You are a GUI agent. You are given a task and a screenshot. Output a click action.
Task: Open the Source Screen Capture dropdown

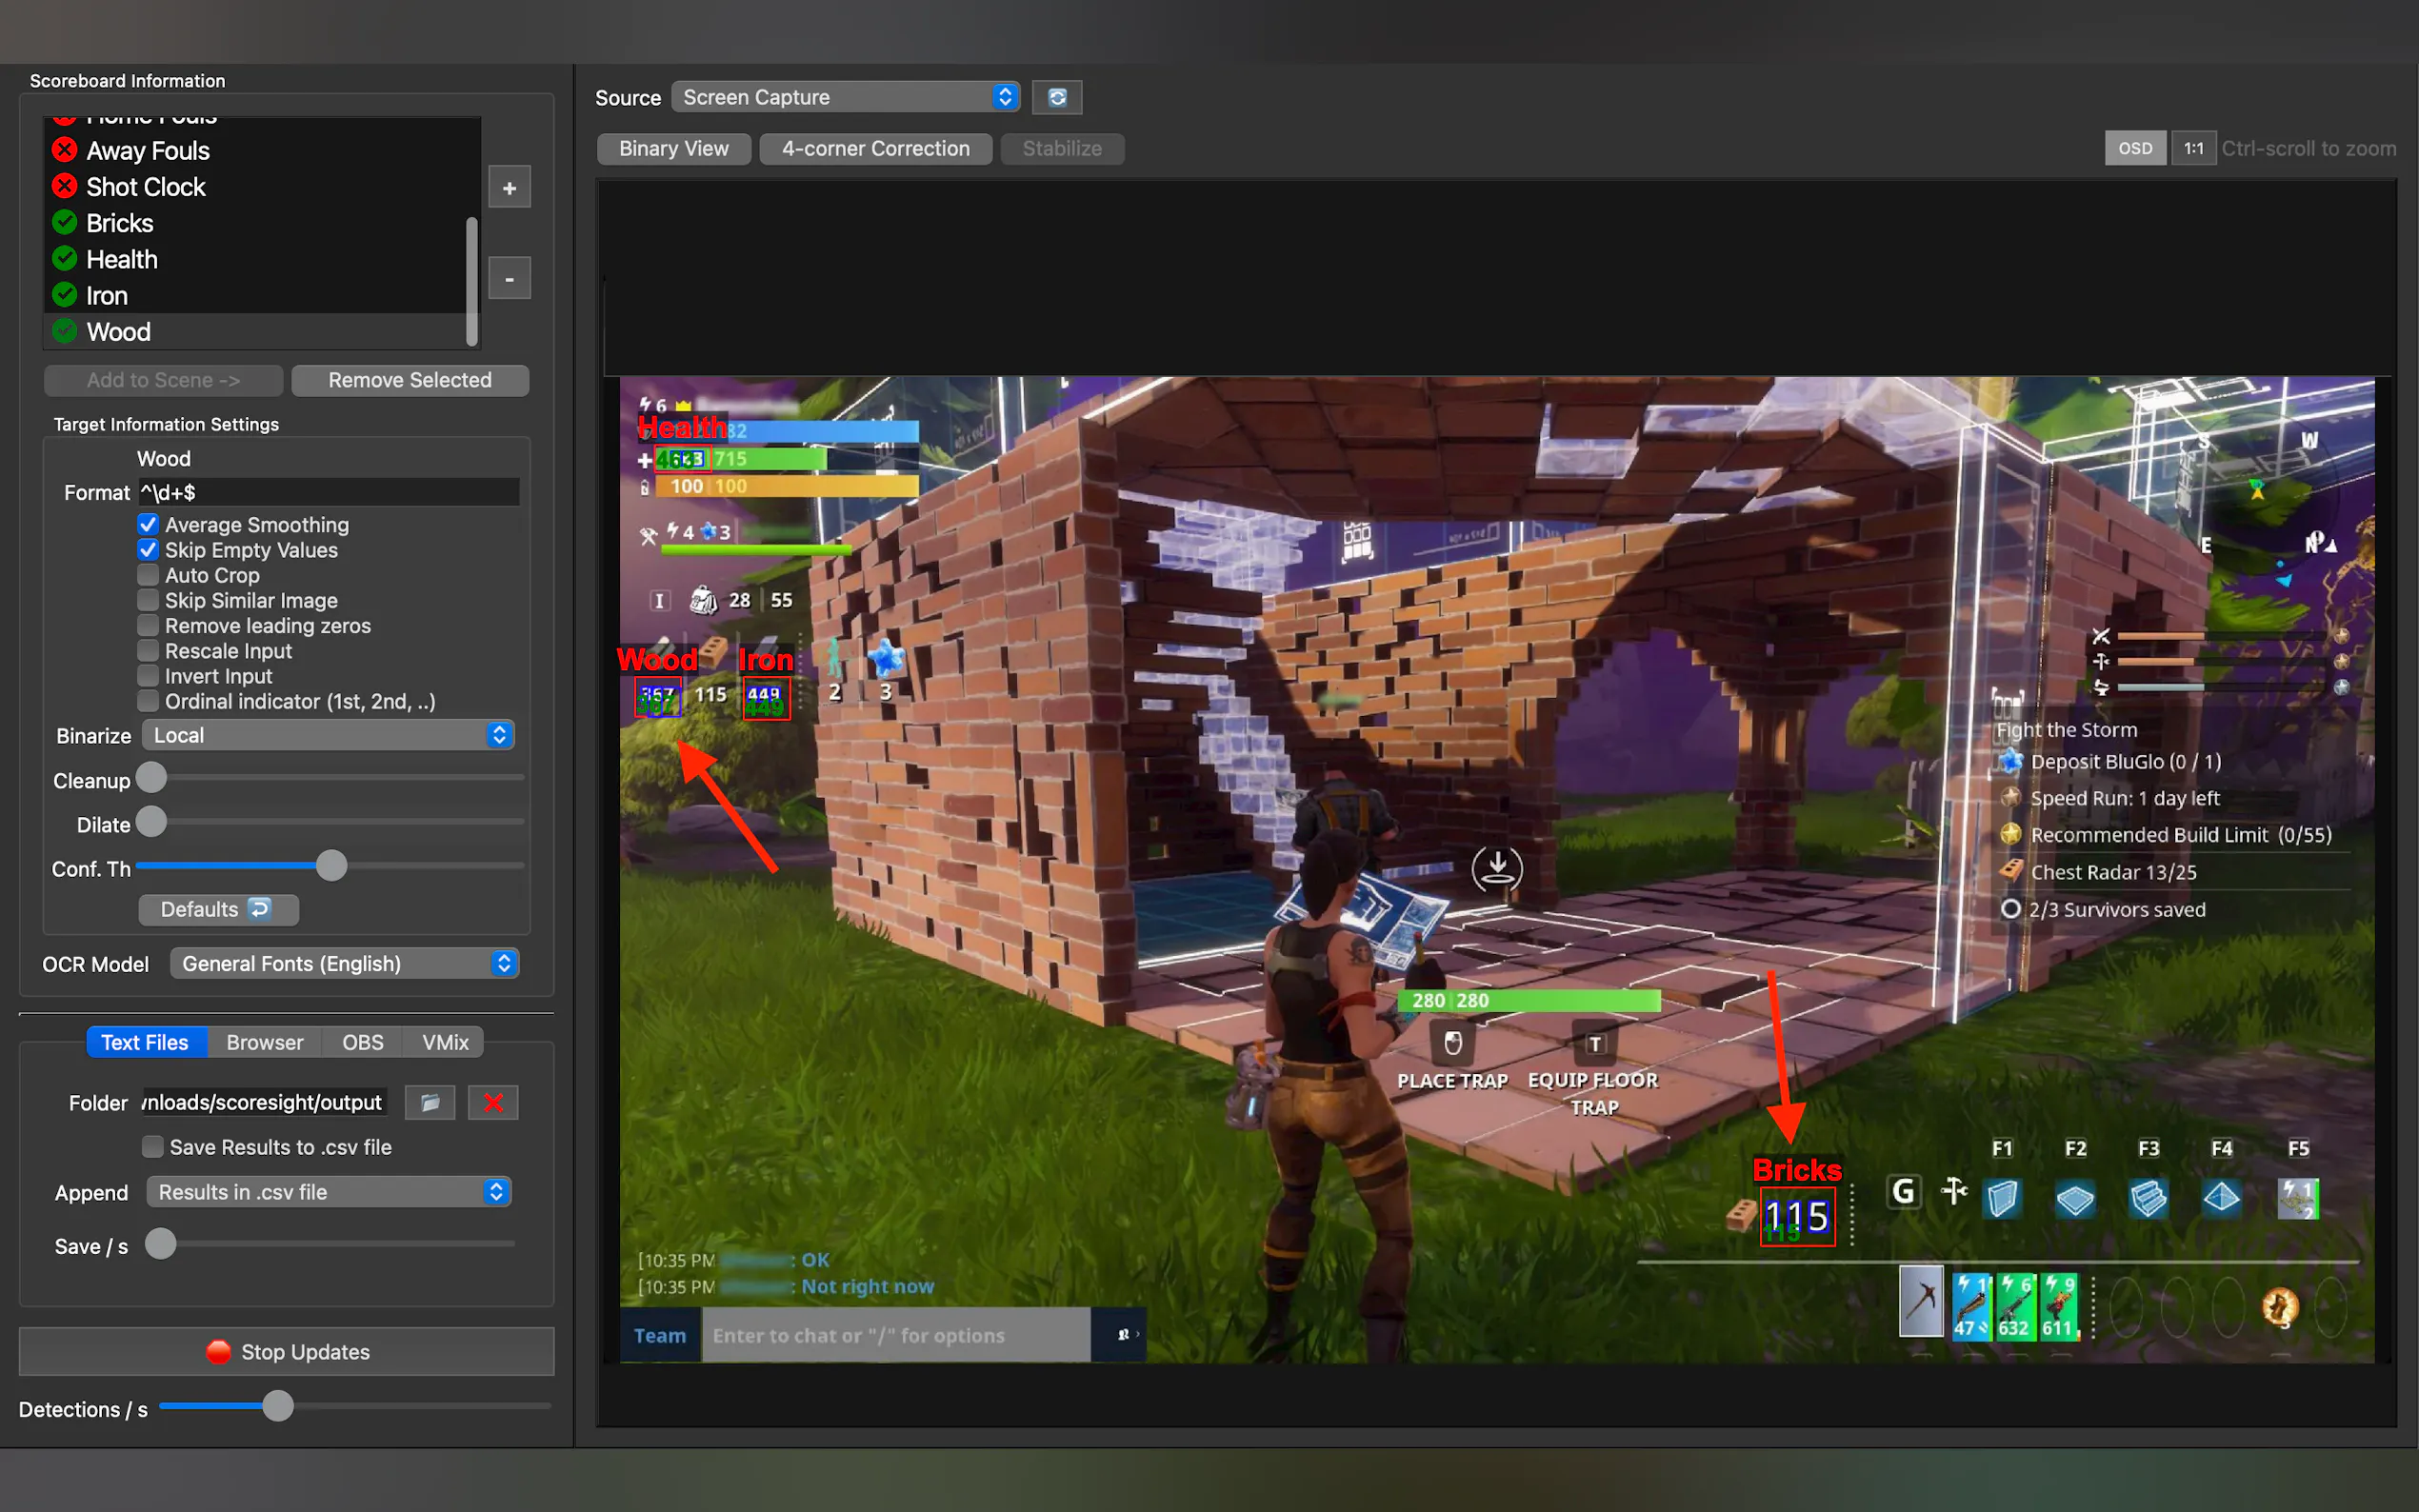point(845,97)
